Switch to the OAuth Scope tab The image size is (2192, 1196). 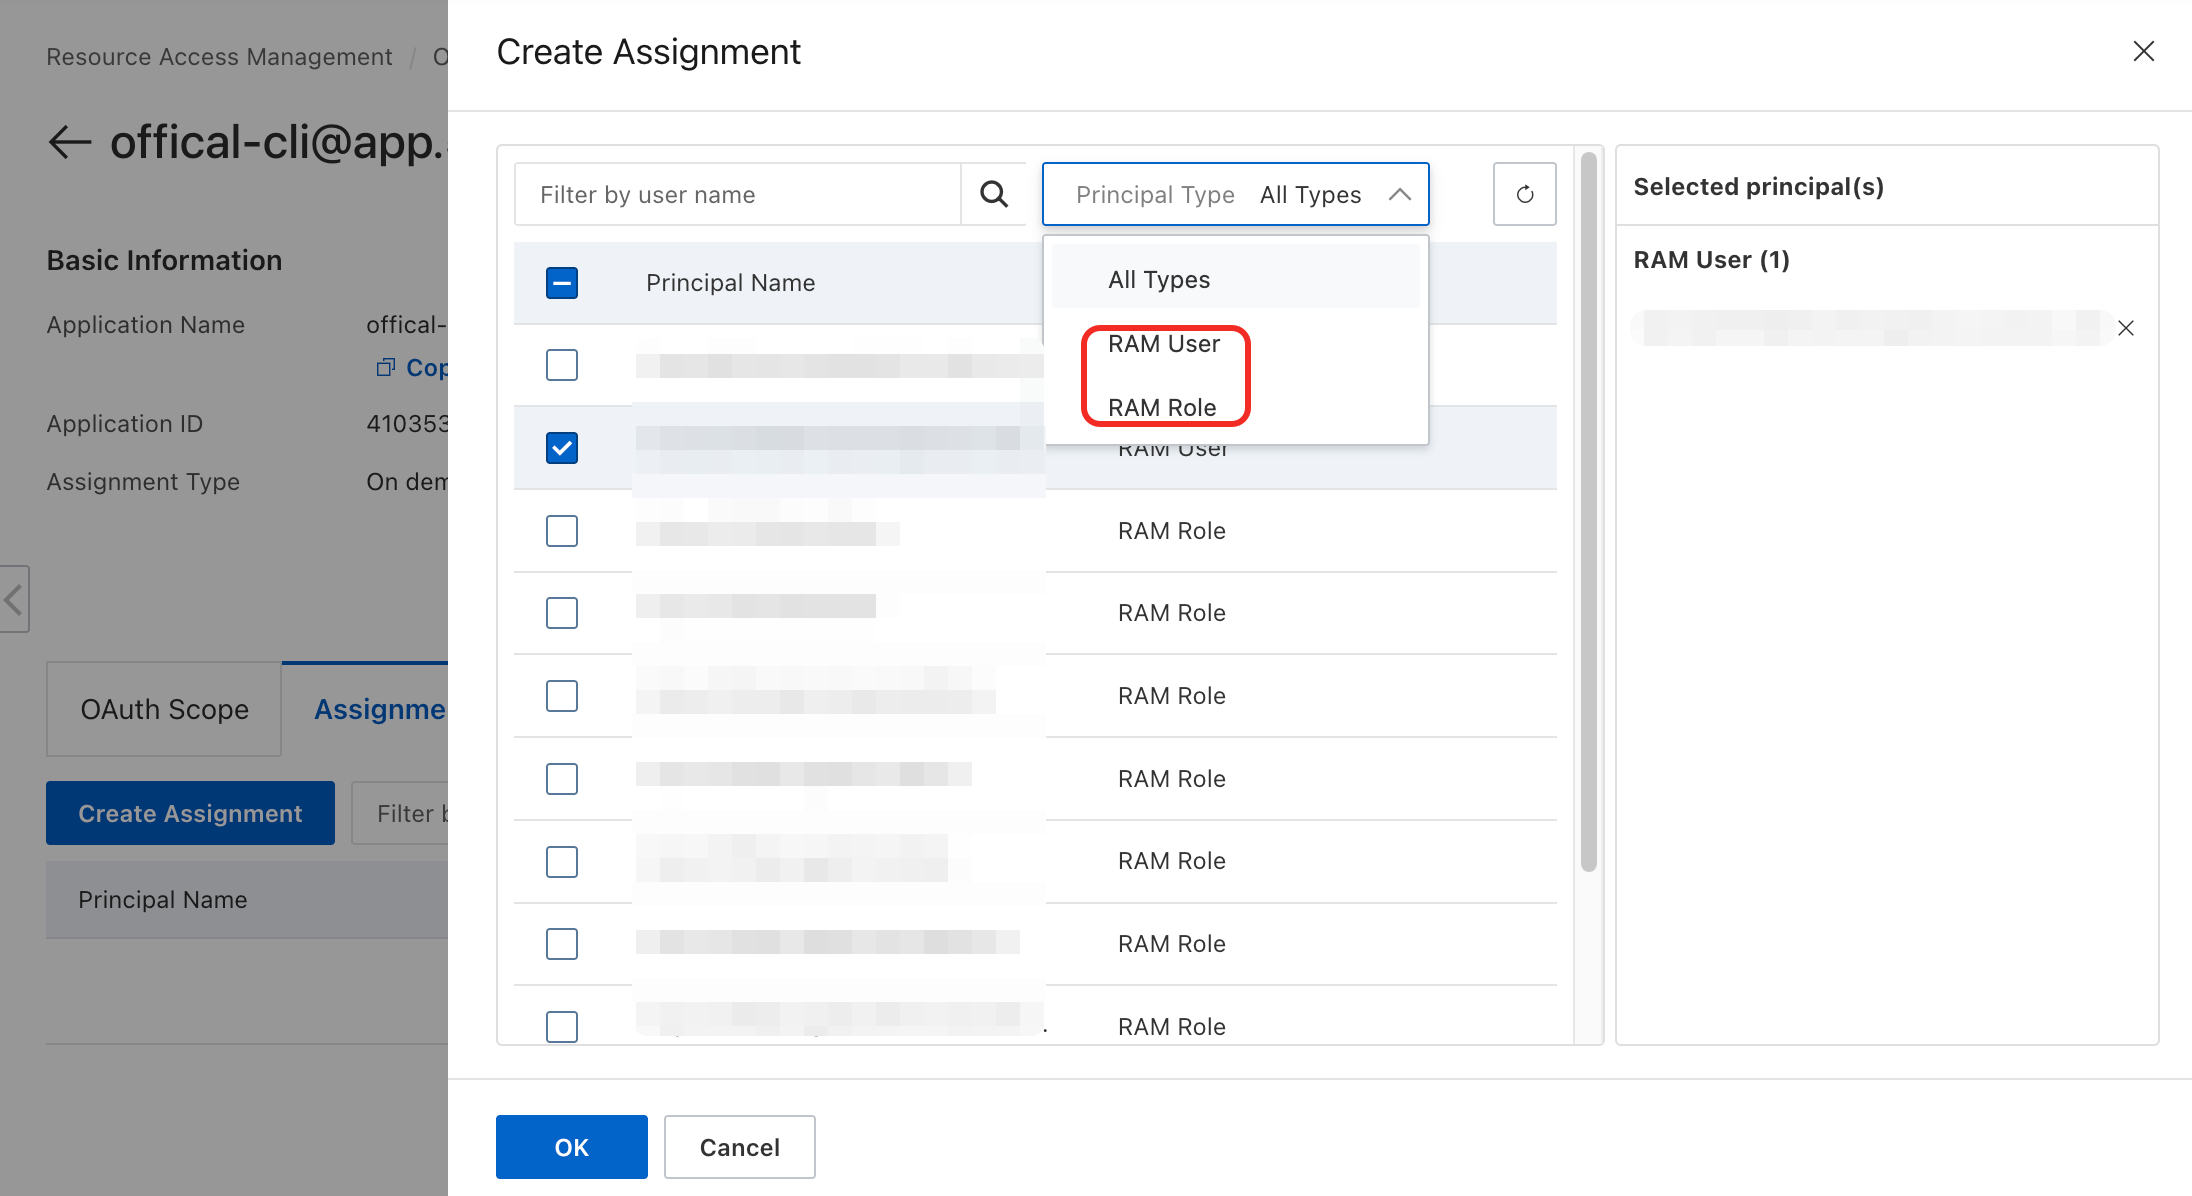[164, 709]
